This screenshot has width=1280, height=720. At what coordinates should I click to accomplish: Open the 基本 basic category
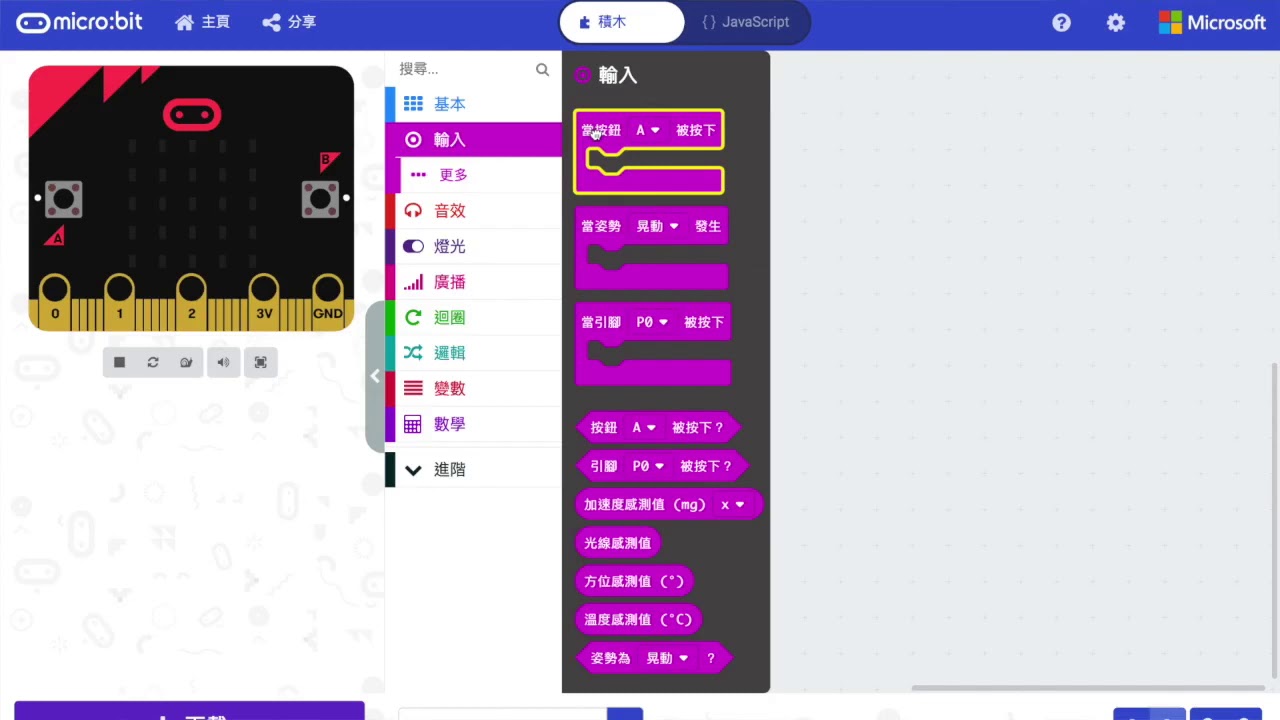click(473, 104)
